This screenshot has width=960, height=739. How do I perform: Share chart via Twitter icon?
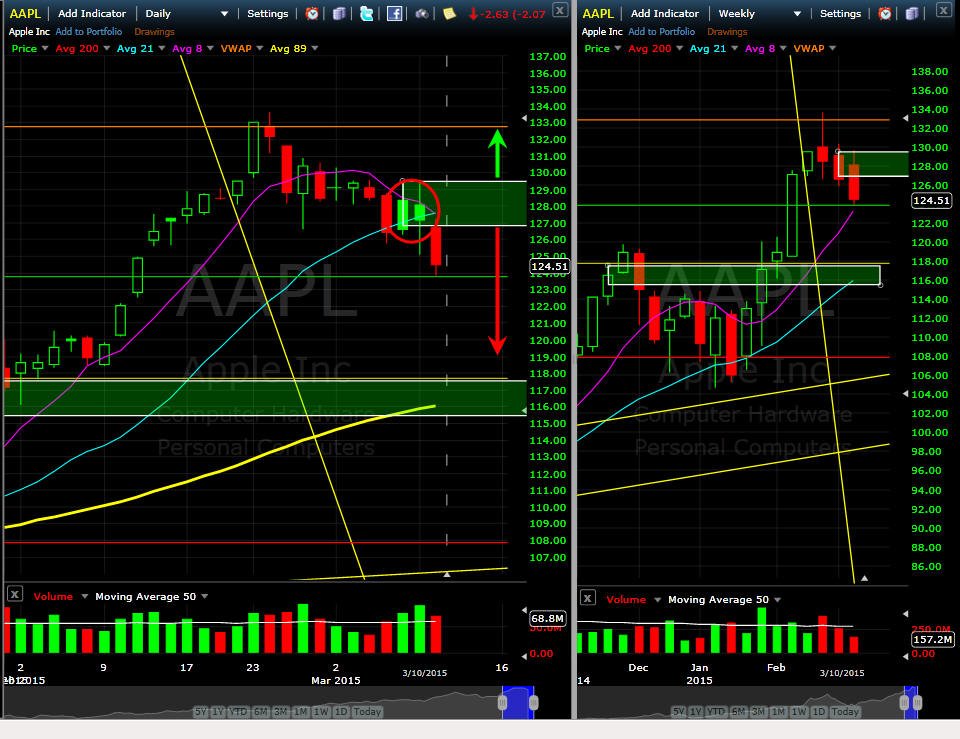(367, 13)
